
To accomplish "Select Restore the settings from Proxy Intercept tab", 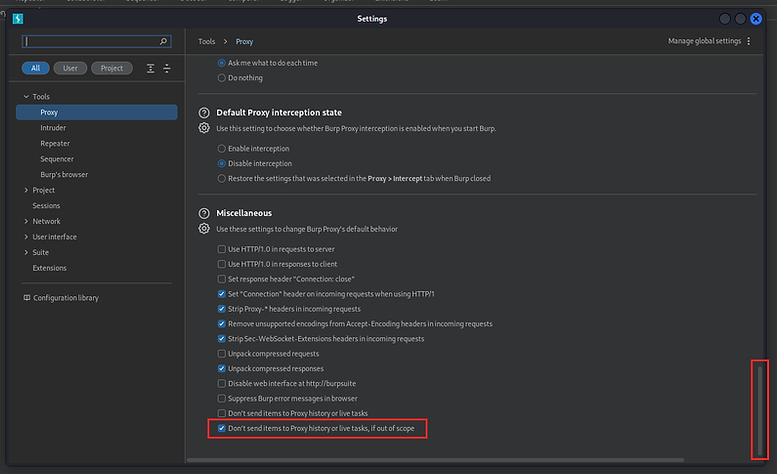I will [x=222, y=178].
